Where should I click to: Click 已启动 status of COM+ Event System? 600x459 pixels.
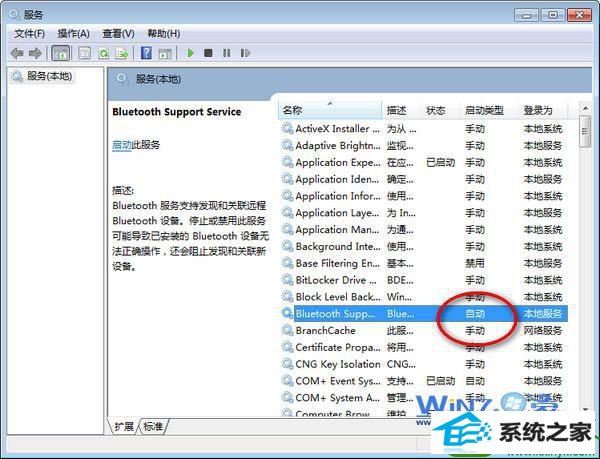click(x=440, y=381)
